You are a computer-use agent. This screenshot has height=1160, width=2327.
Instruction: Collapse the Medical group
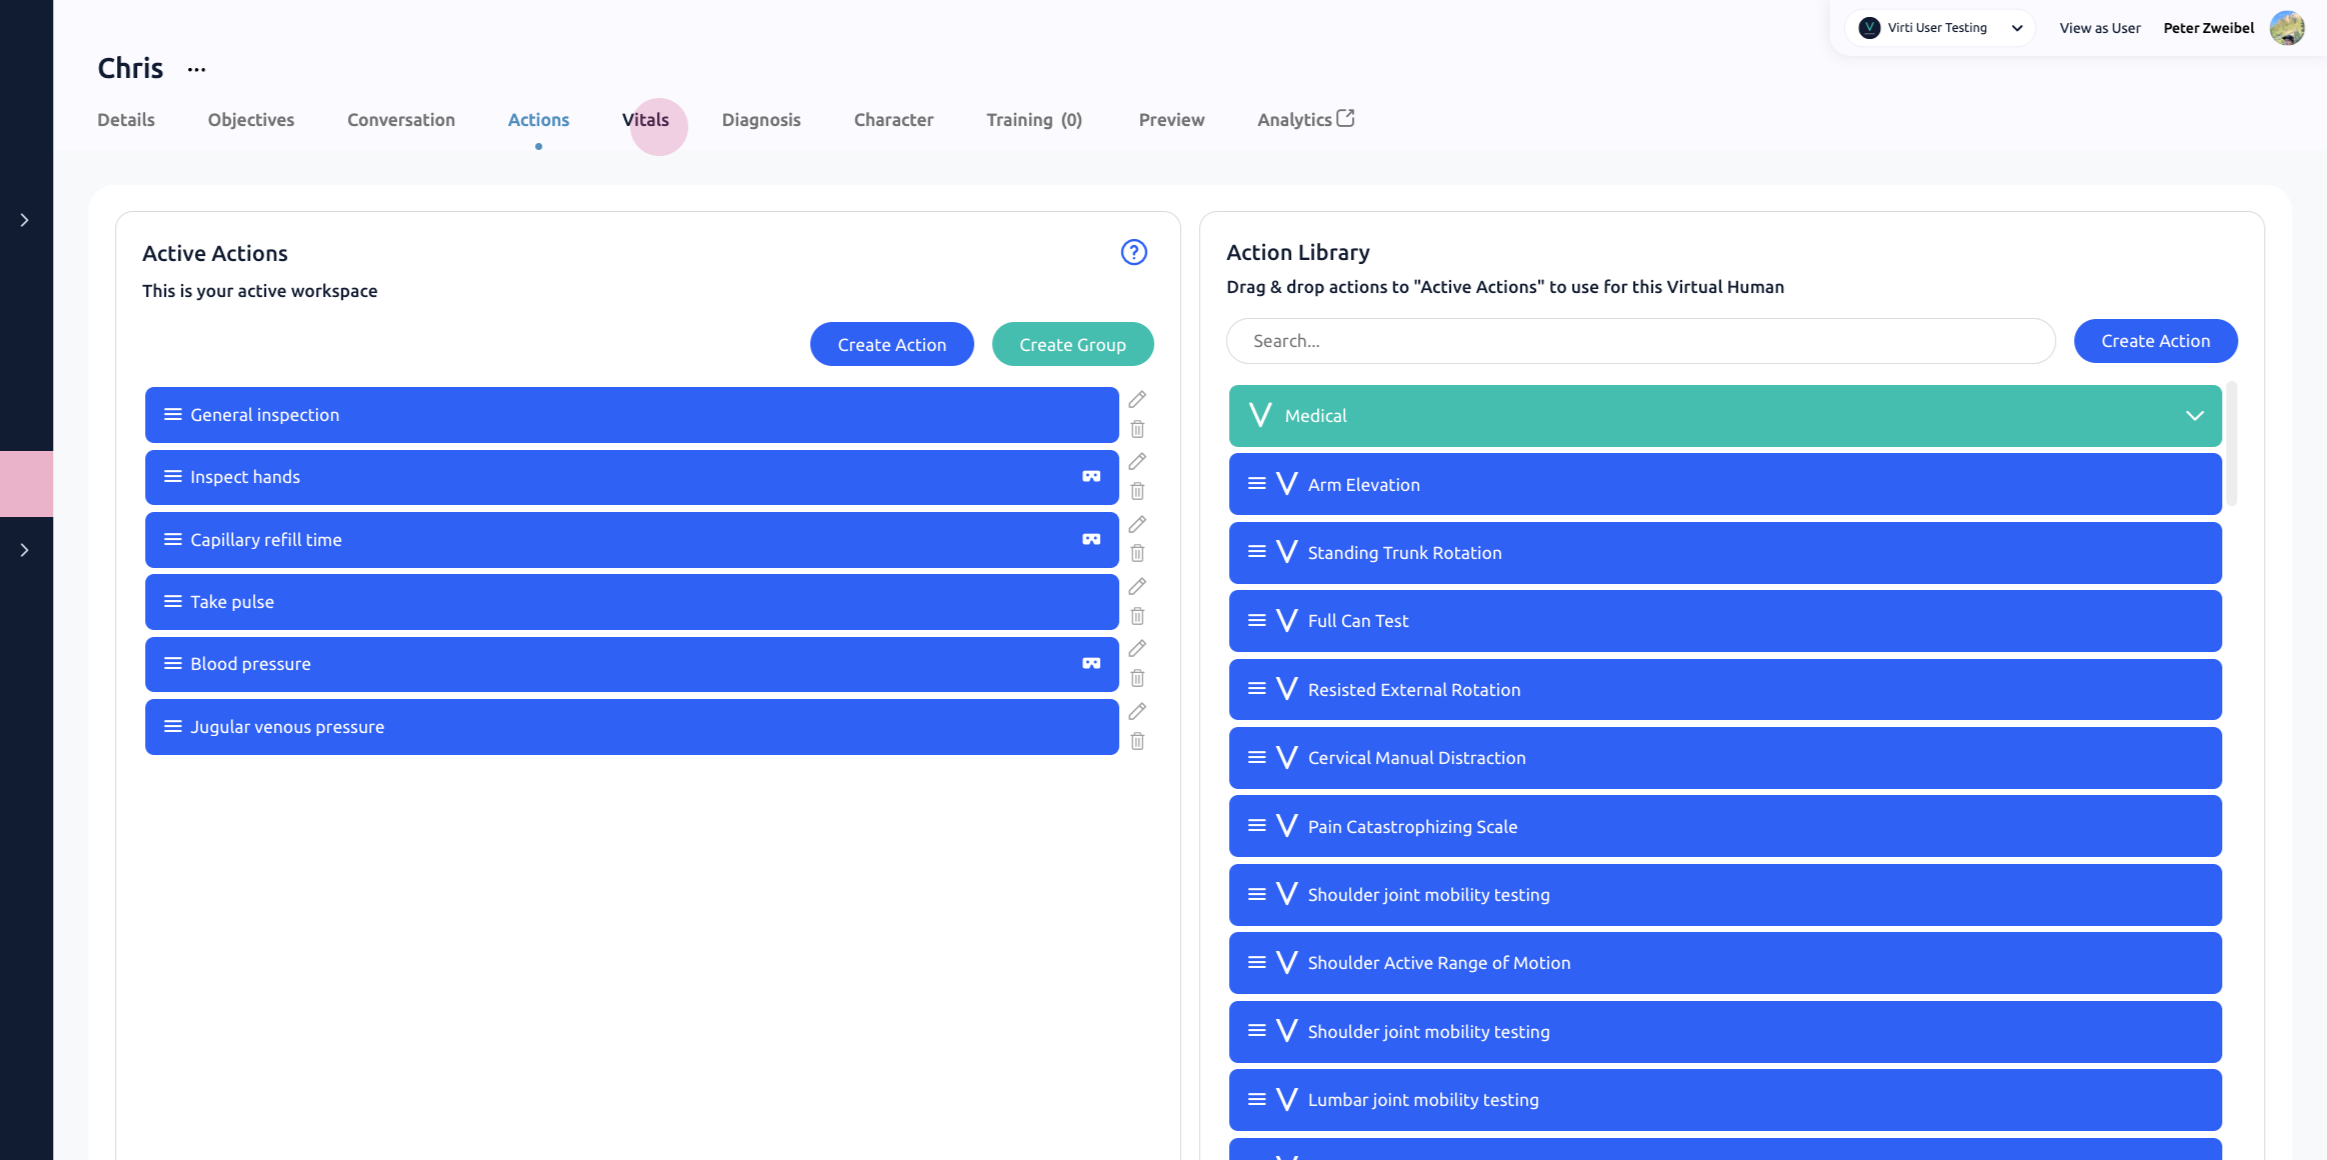tap(2194, 416)
